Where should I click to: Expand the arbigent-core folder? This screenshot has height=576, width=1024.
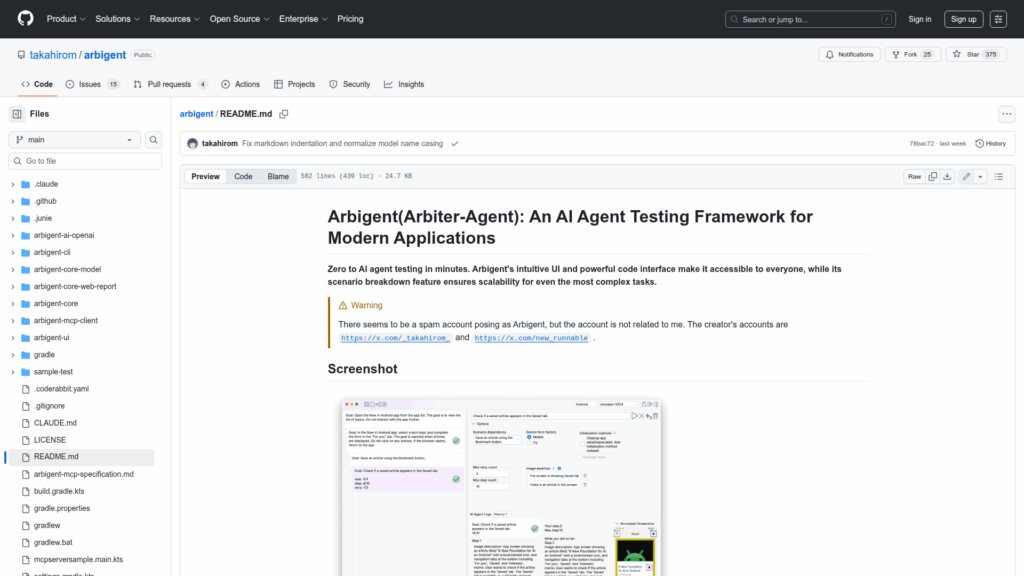tap(12, 303)
